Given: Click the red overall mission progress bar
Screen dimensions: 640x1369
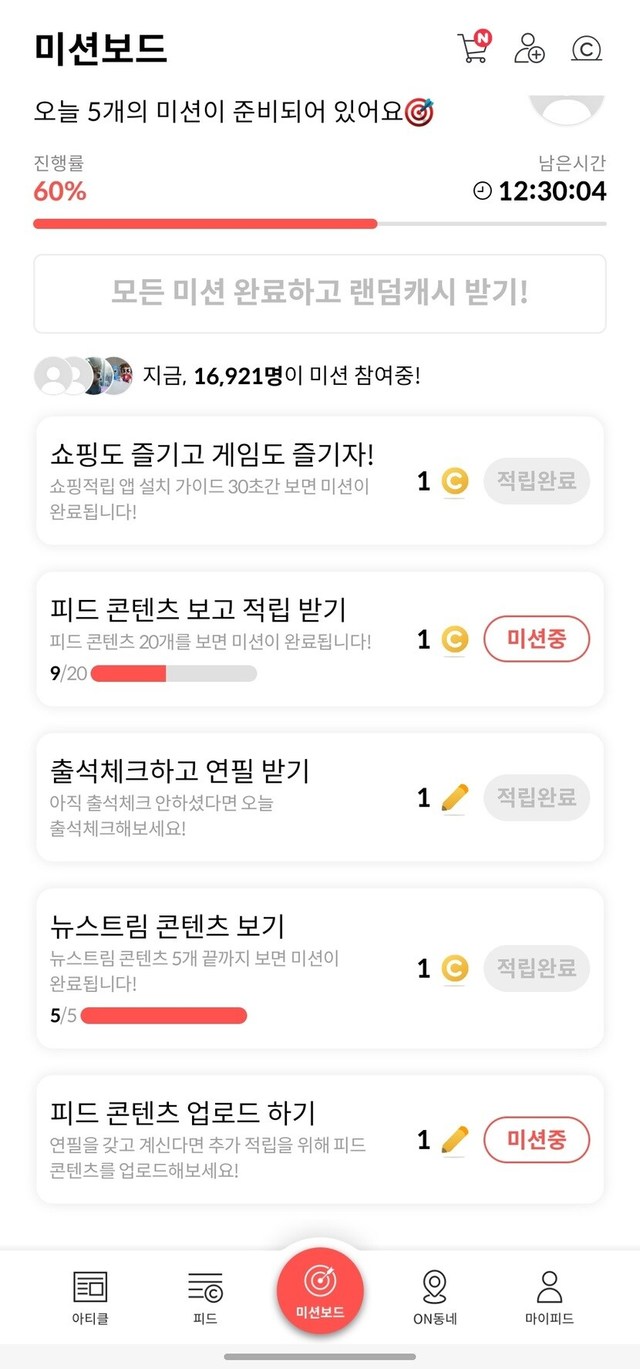Looking at the screenshot, I should tap(205, 223).
